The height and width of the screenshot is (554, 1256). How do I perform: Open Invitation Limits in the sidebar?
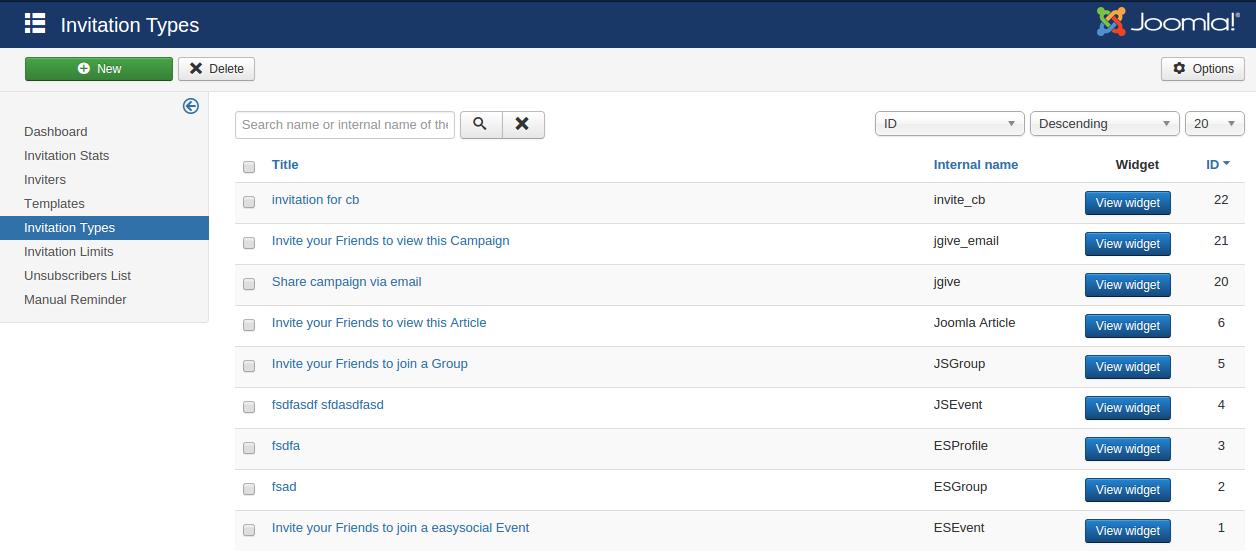coord(69,251)
